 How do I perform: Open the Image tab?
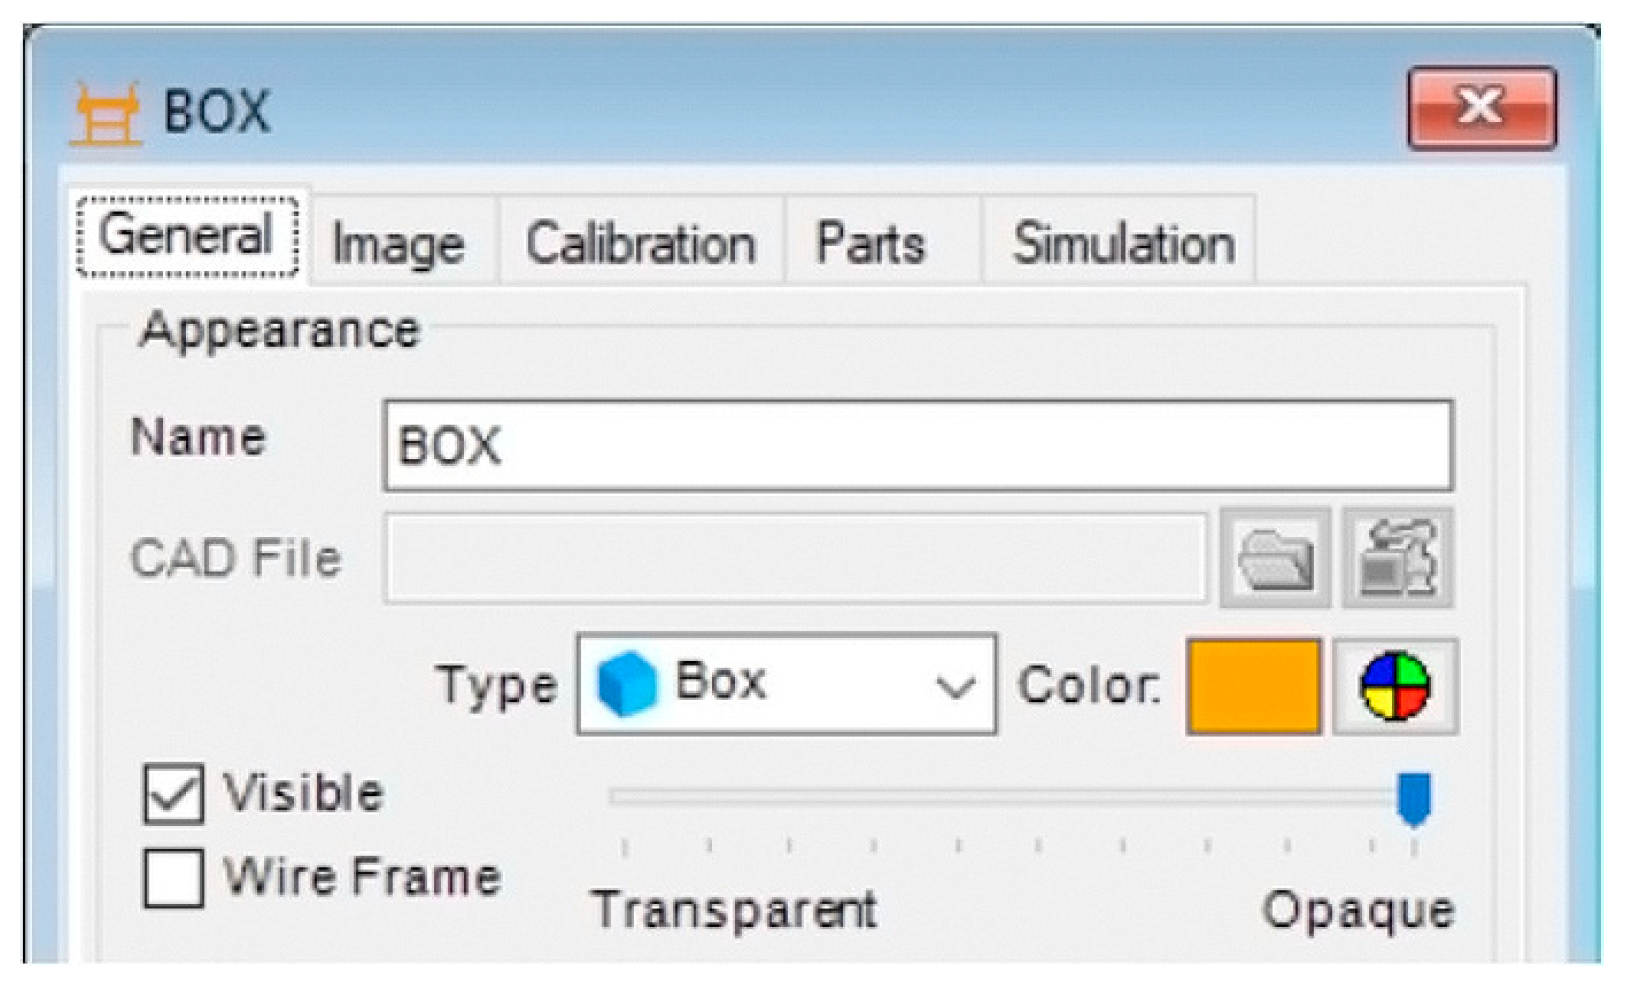coord(398,244)
